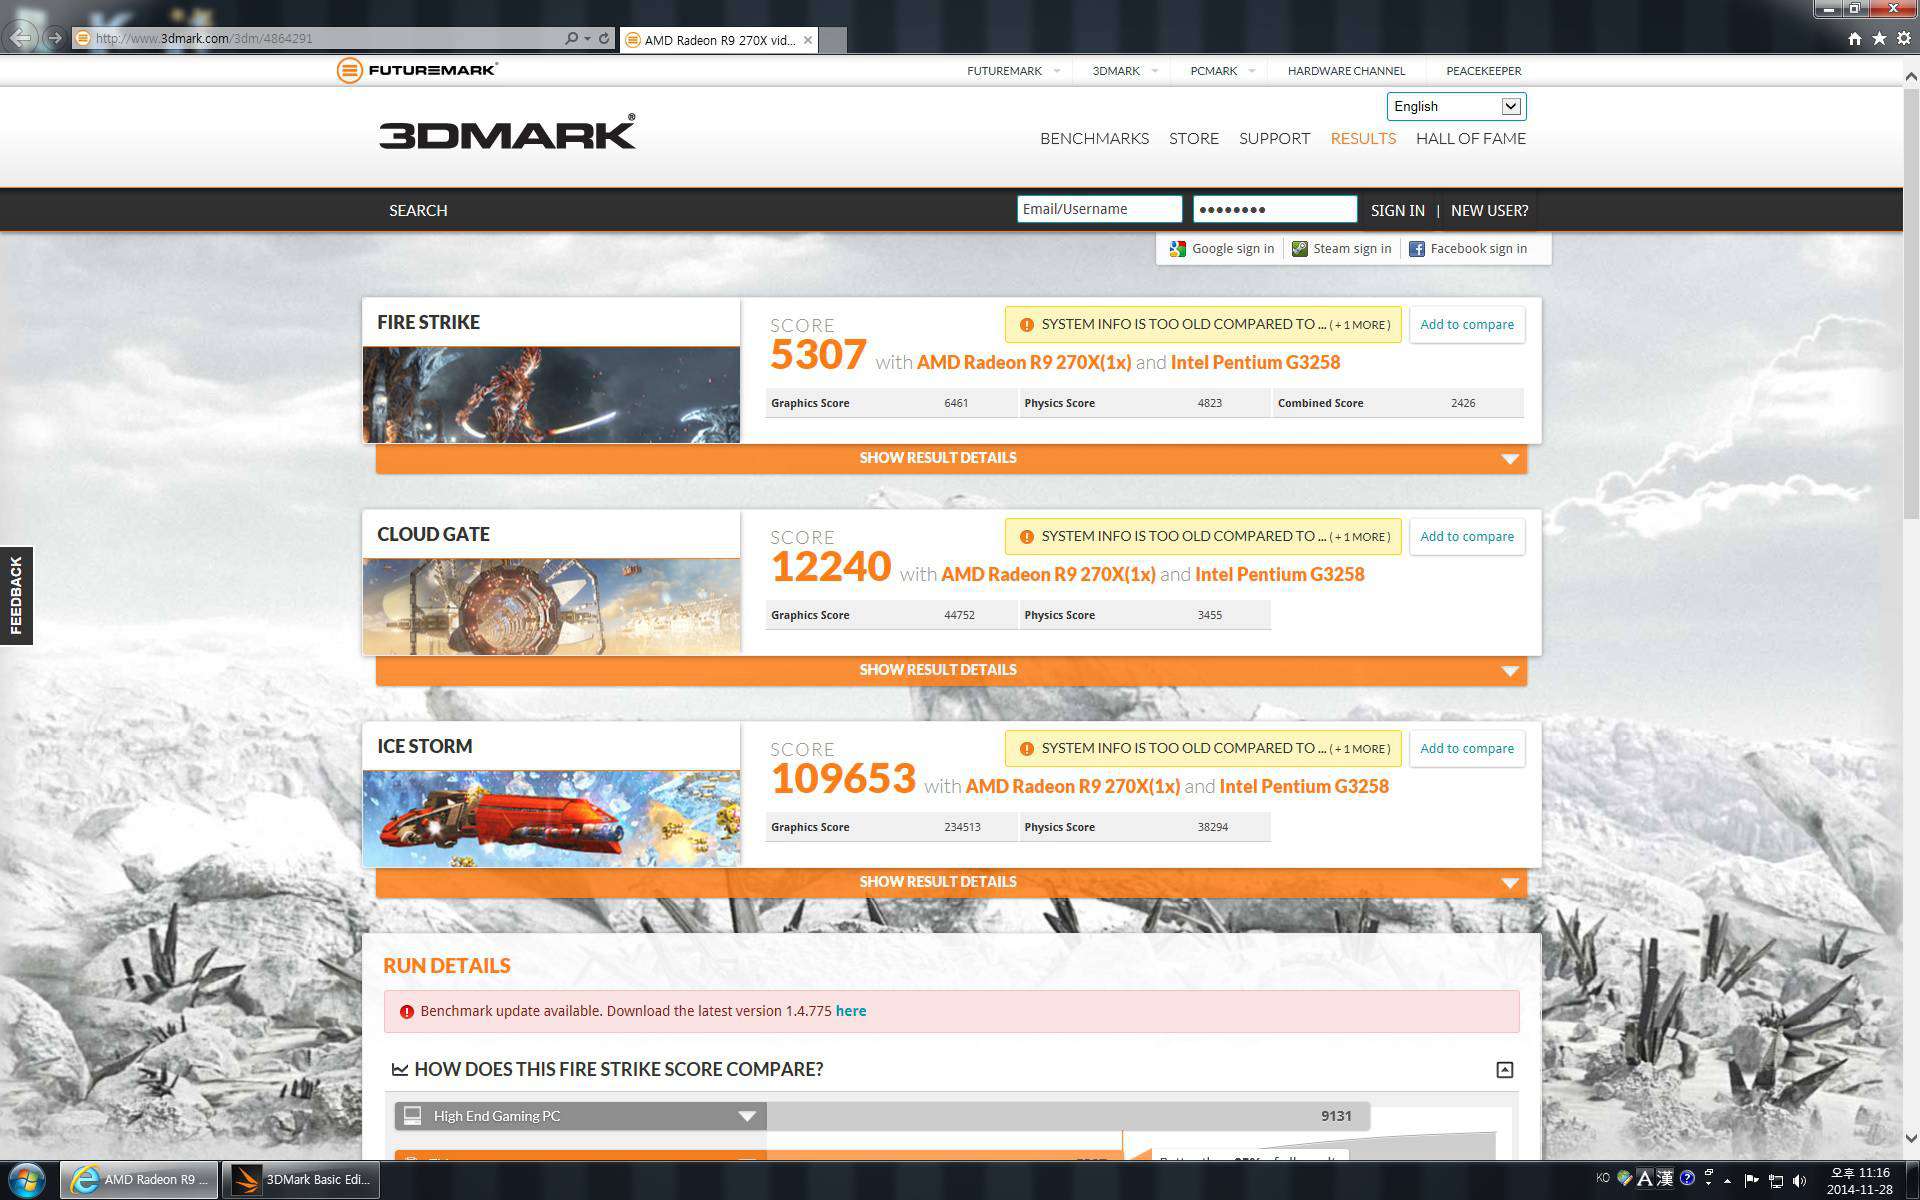
Task: Expand Fire Strike show result details
Action: [951, 458]
